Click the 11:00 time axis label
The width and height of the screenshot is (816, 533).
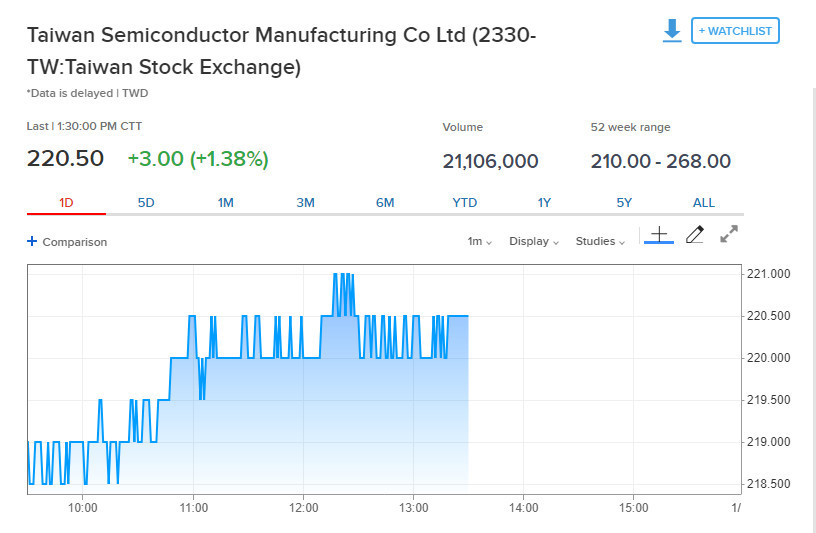pyautogui.click(x=194, y=507)
